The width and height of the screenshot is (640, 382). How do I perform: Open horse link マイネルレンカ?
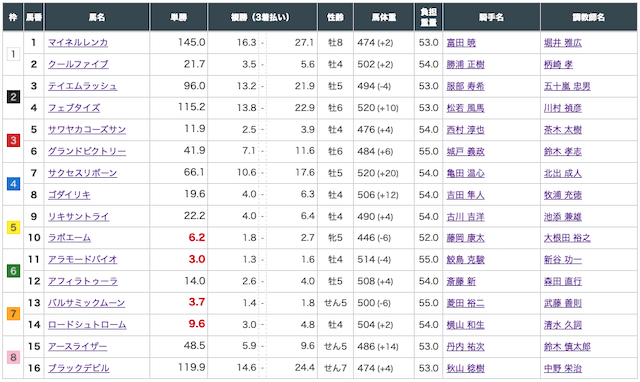78,42
